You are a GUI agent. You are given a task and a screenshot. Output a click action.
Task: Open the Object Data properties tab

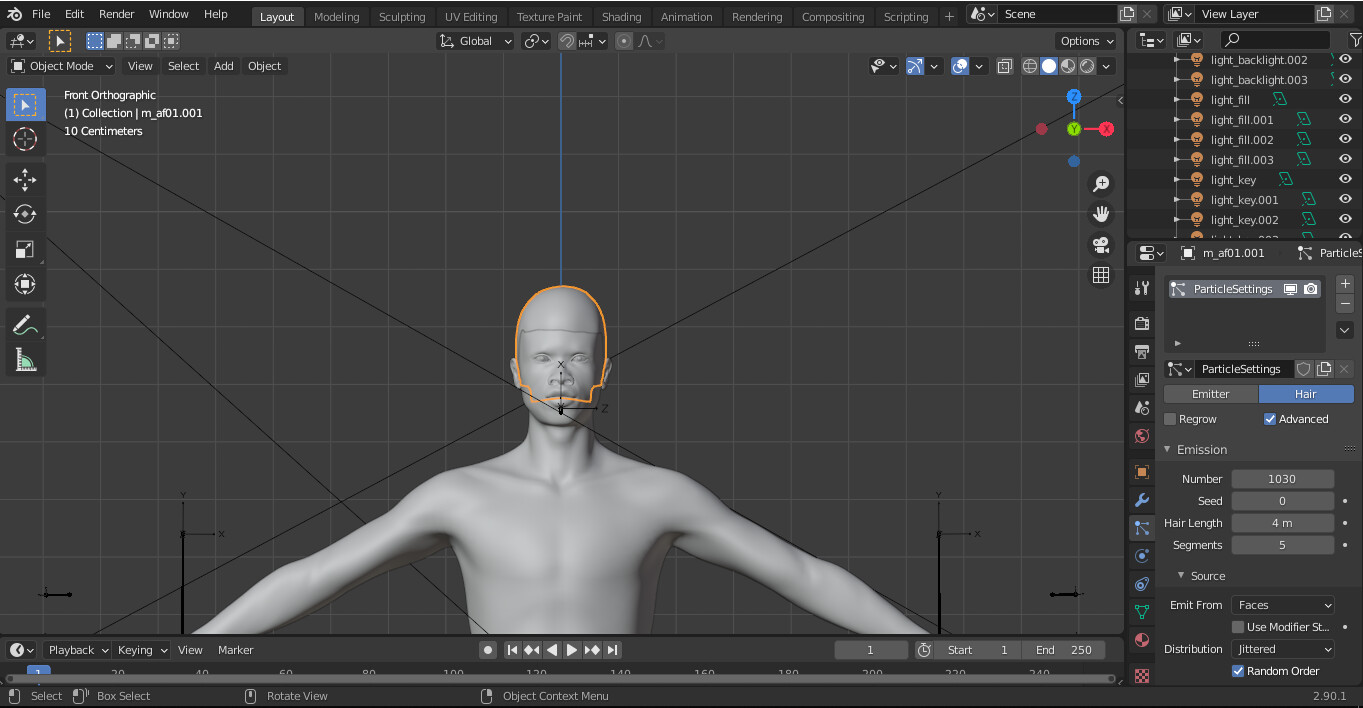pyautogui.click(x=1142, y=611)
